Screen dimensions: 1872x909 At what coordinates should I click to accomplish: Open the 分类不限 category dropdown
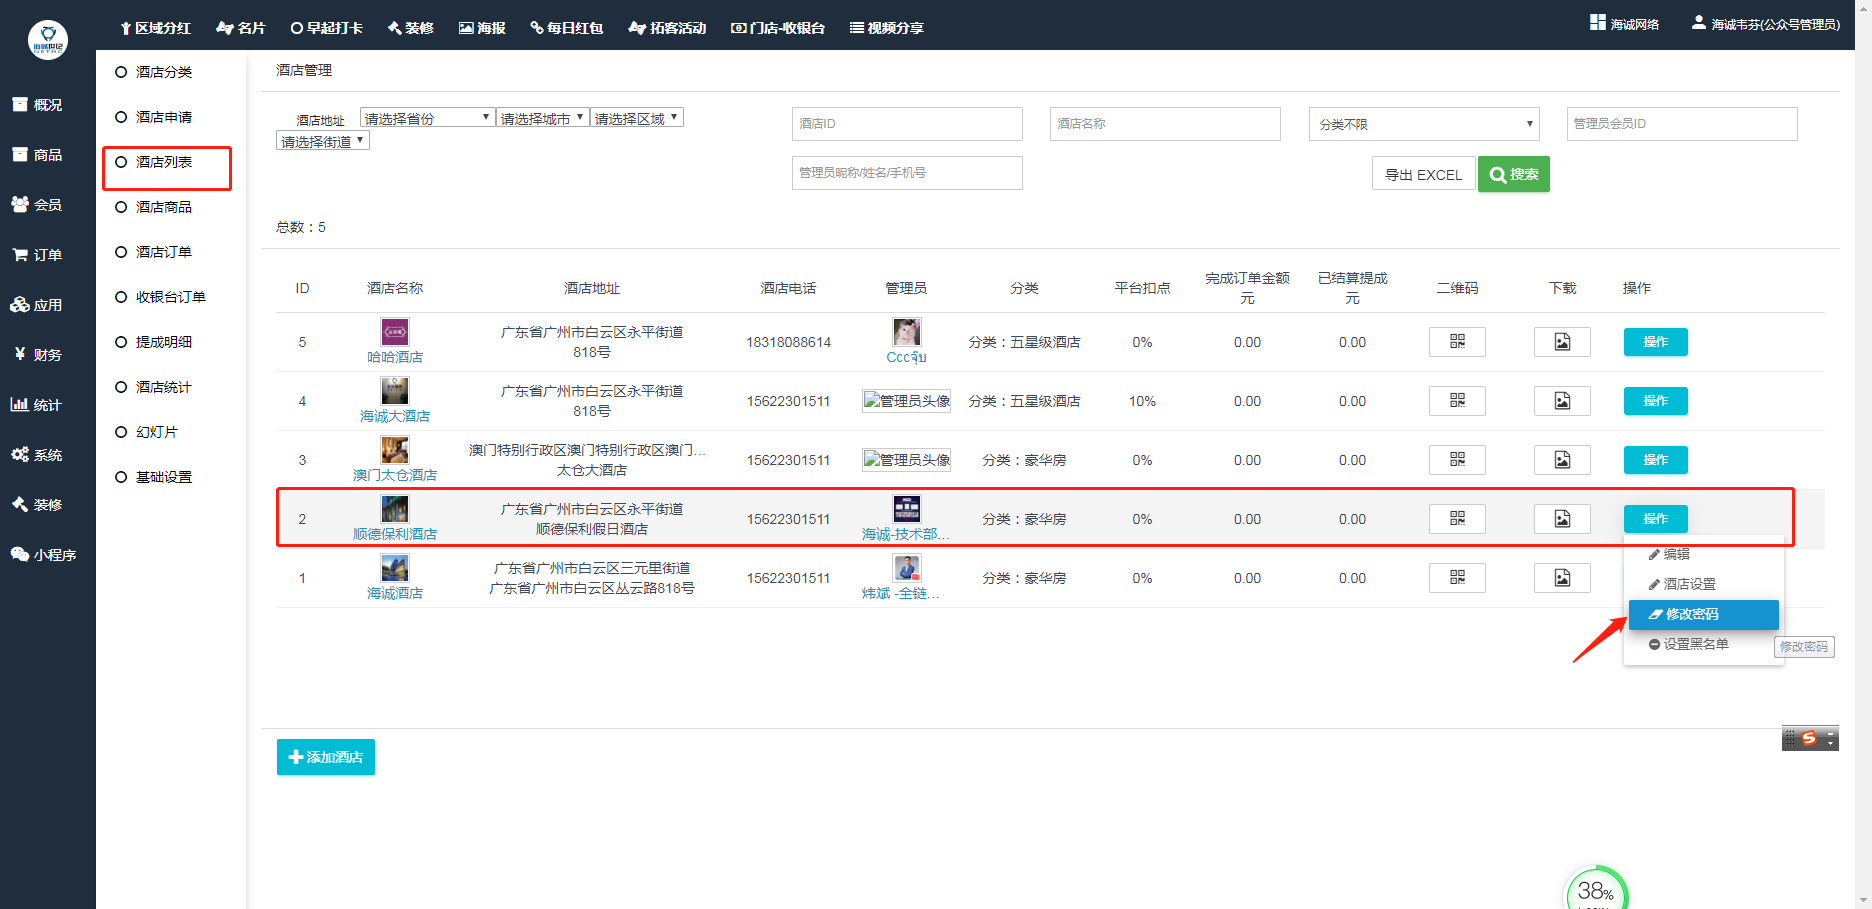coord(1424,124)
